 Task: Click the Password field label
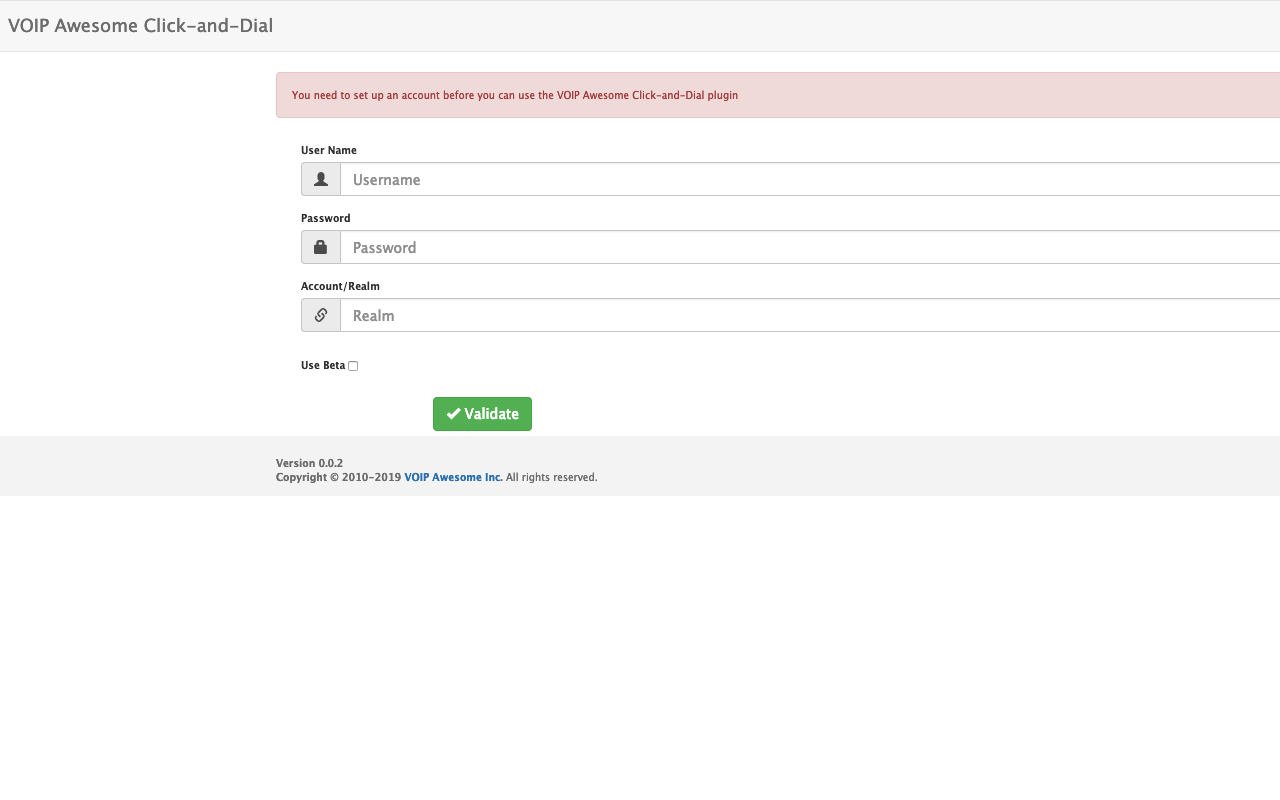[x=326, y=218]
